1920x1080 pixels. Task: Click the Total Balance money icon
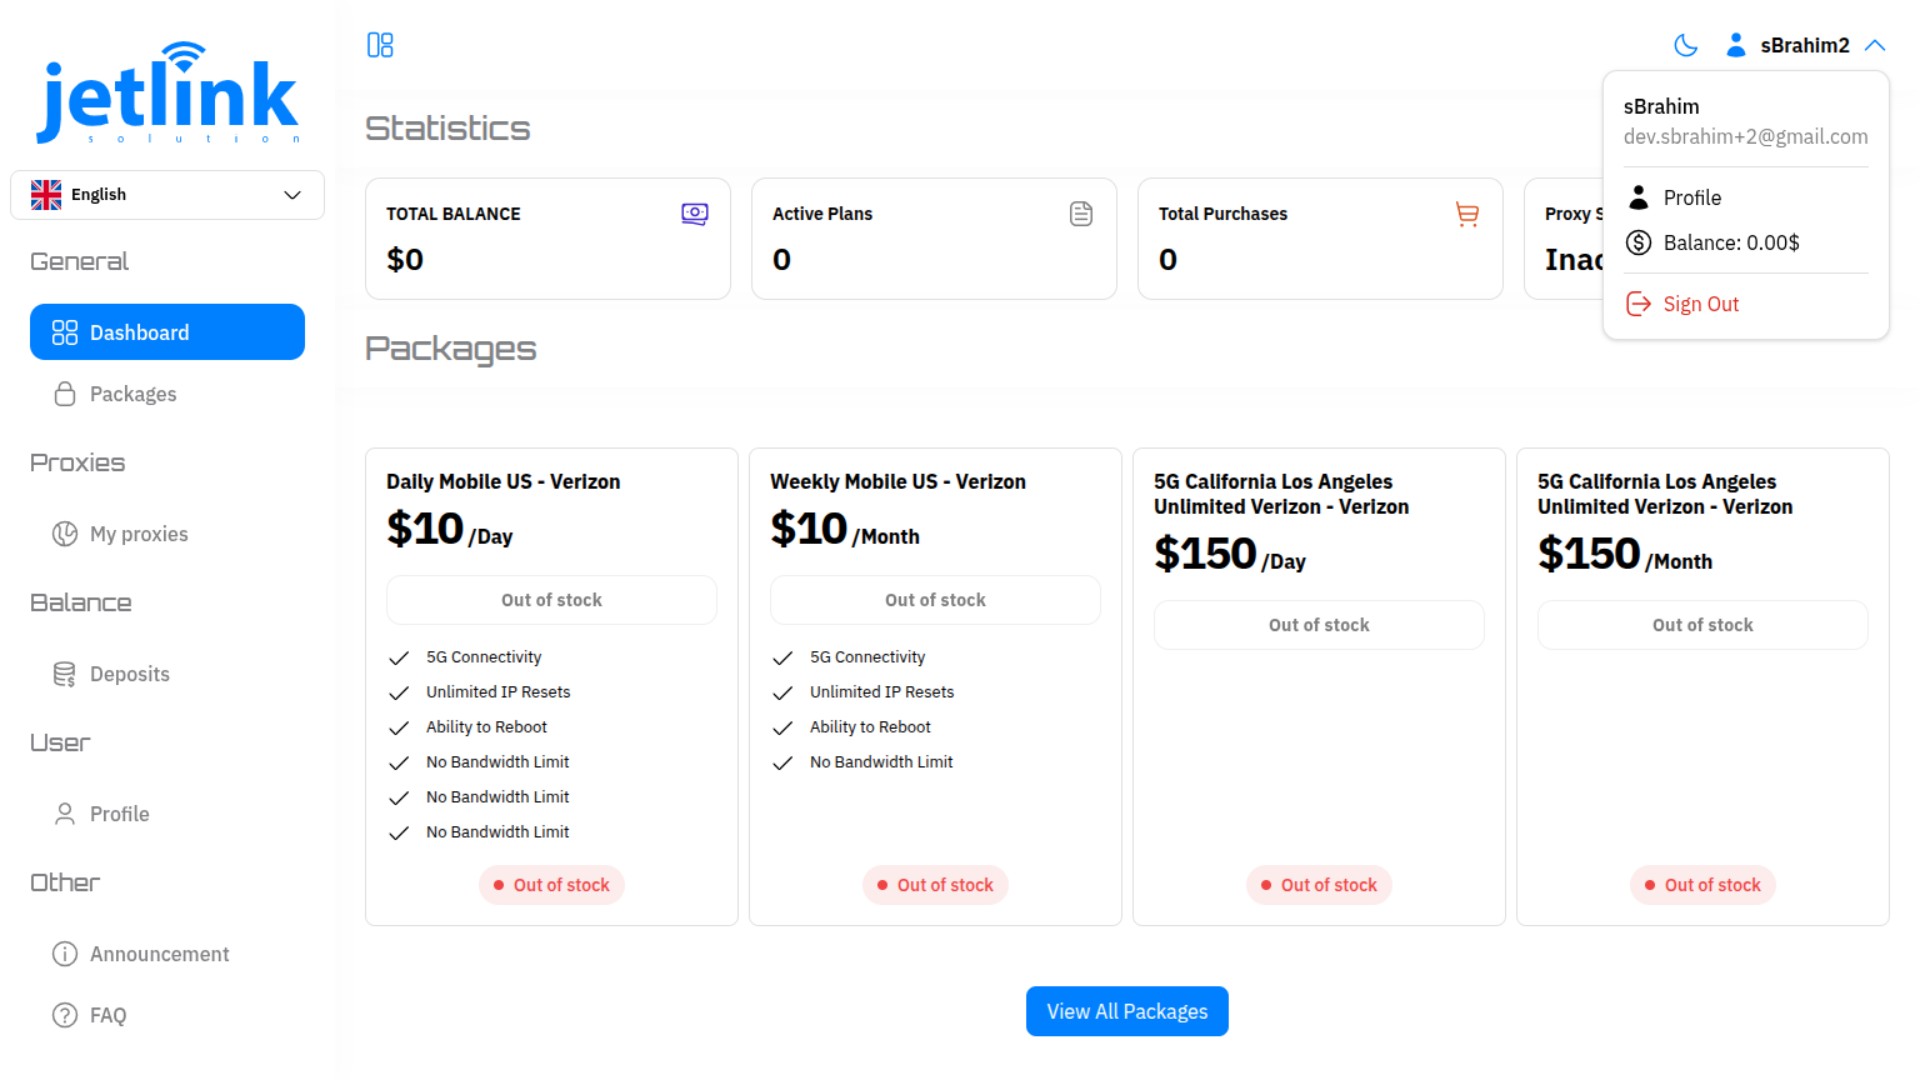pos(694,214)
